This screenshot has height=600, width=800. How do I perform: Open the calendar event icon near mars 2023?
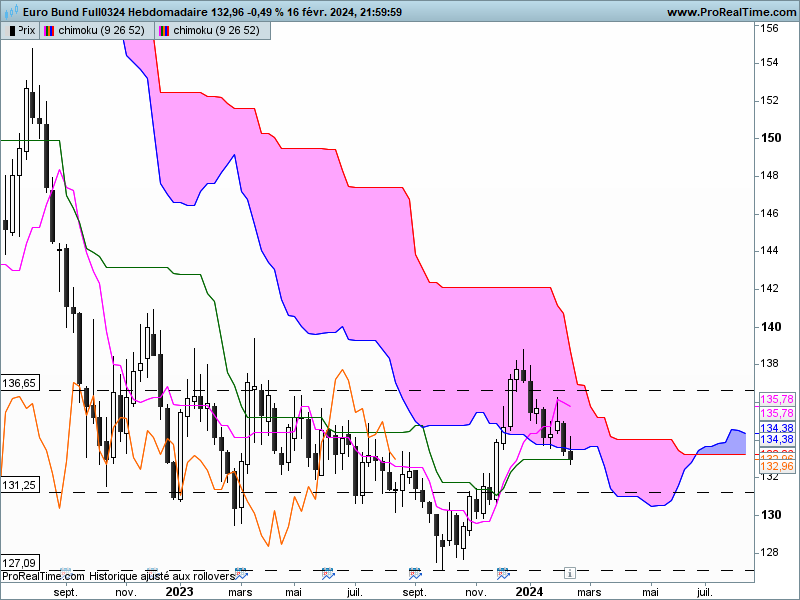click(x=241, y=573)
